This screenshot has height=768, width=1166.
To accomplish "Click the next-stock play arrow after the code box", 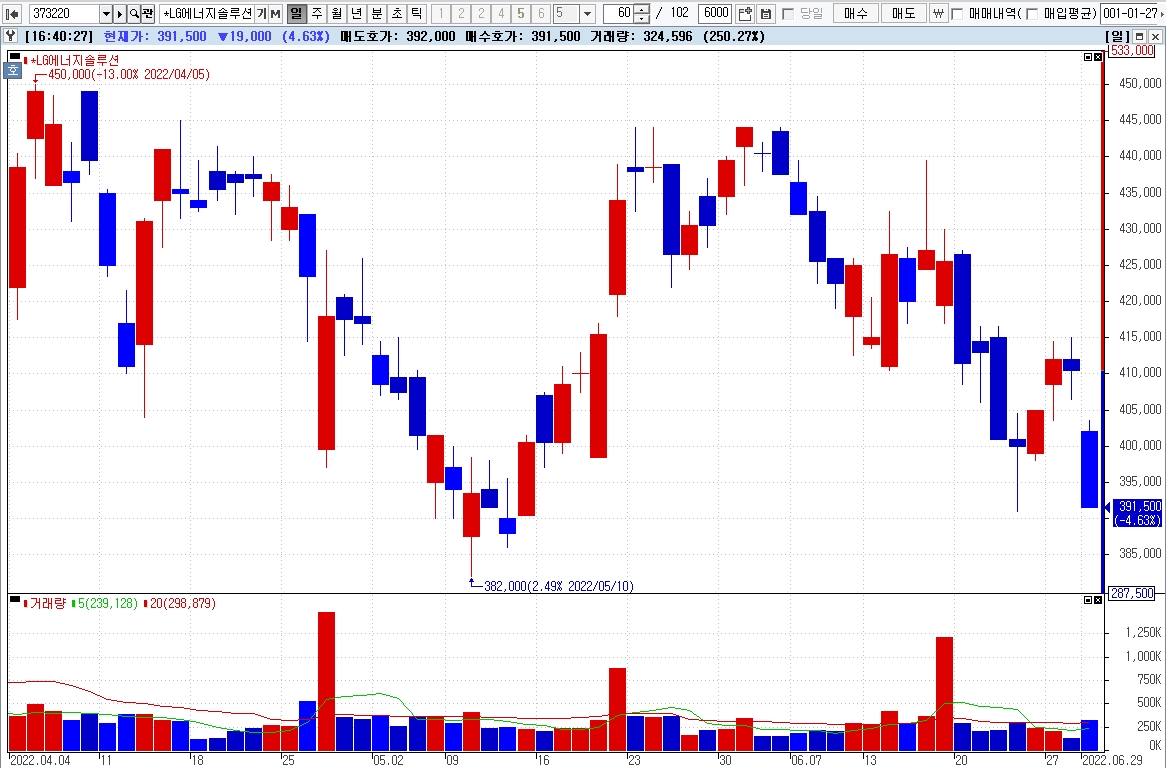I will coord(120,13).
